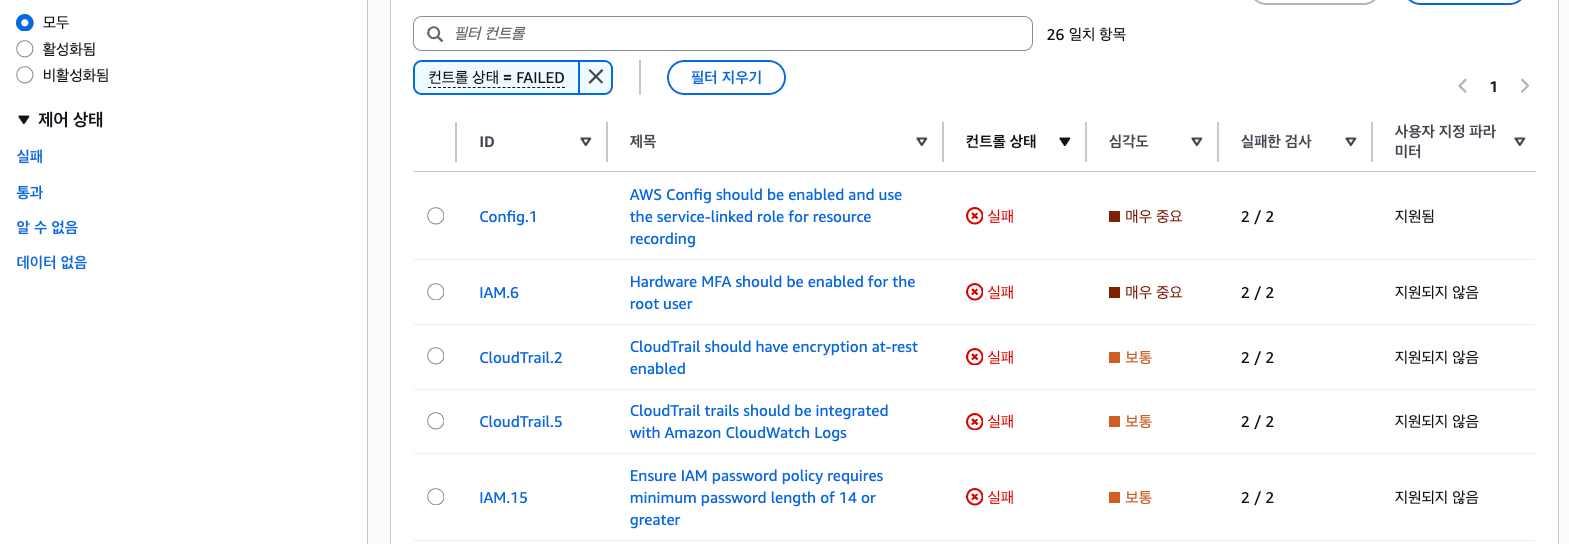Viewport: 1569px width, 544px height.
Task: Go to previous results page
Action: pyautogui.click(x=1463, y=86)
